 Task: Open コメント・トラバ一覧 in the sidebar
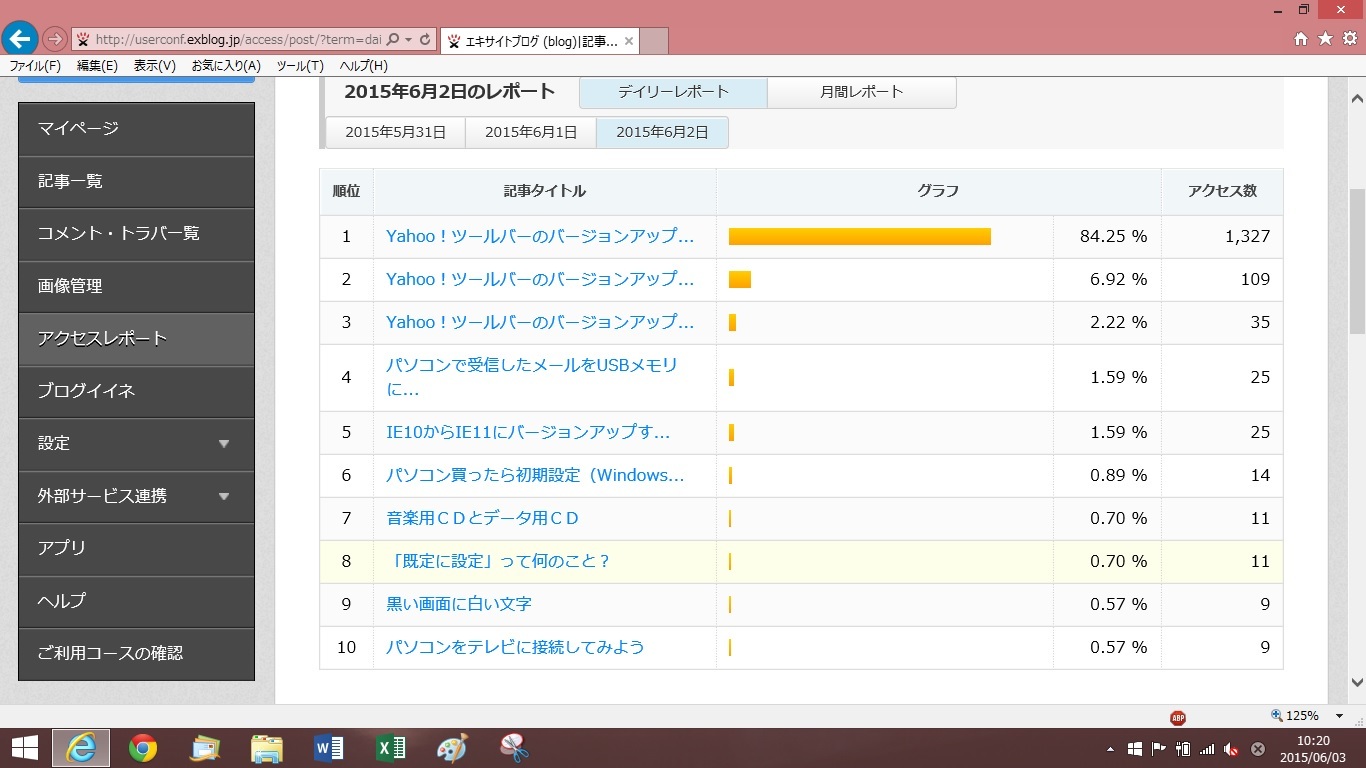pyautogui.click(x=136, y=234)
